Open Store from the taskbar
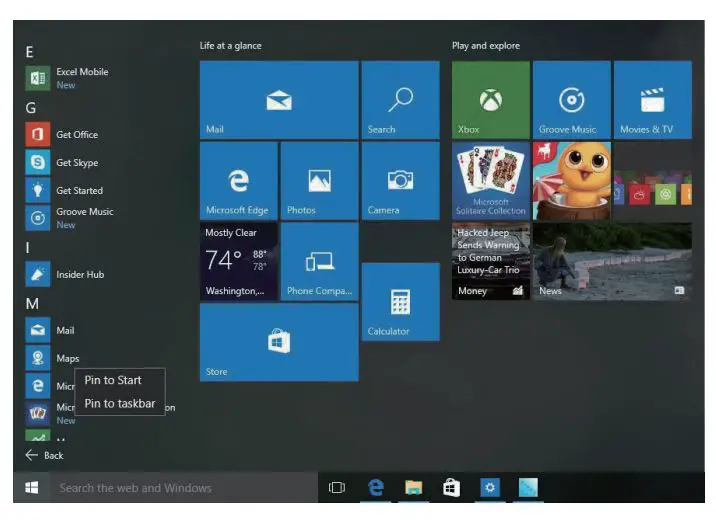This screenshot has width=716, height=520. coord(451,488)
